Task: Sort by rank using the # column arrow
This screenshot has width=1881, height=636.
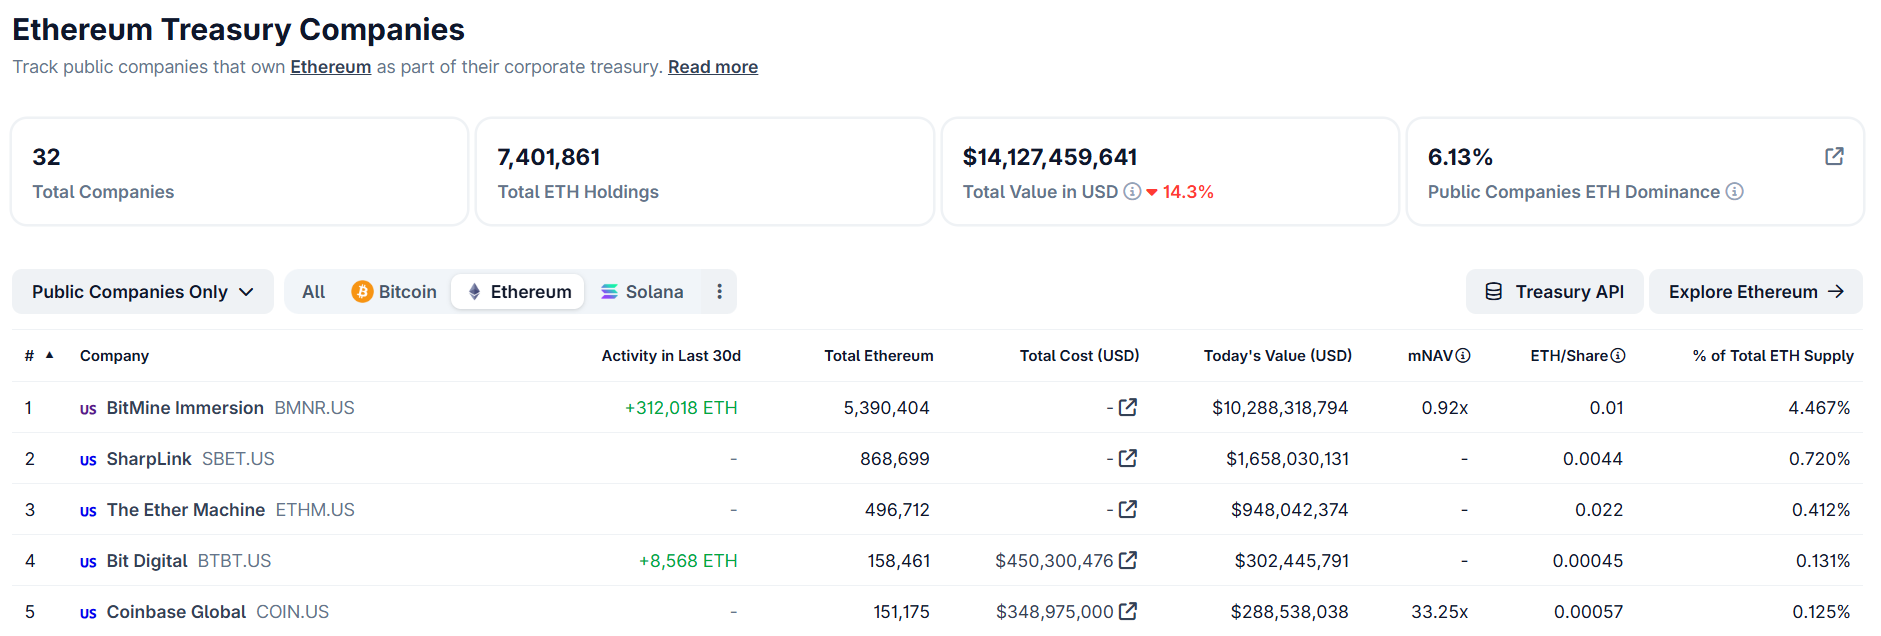Action: coord(49,355)
